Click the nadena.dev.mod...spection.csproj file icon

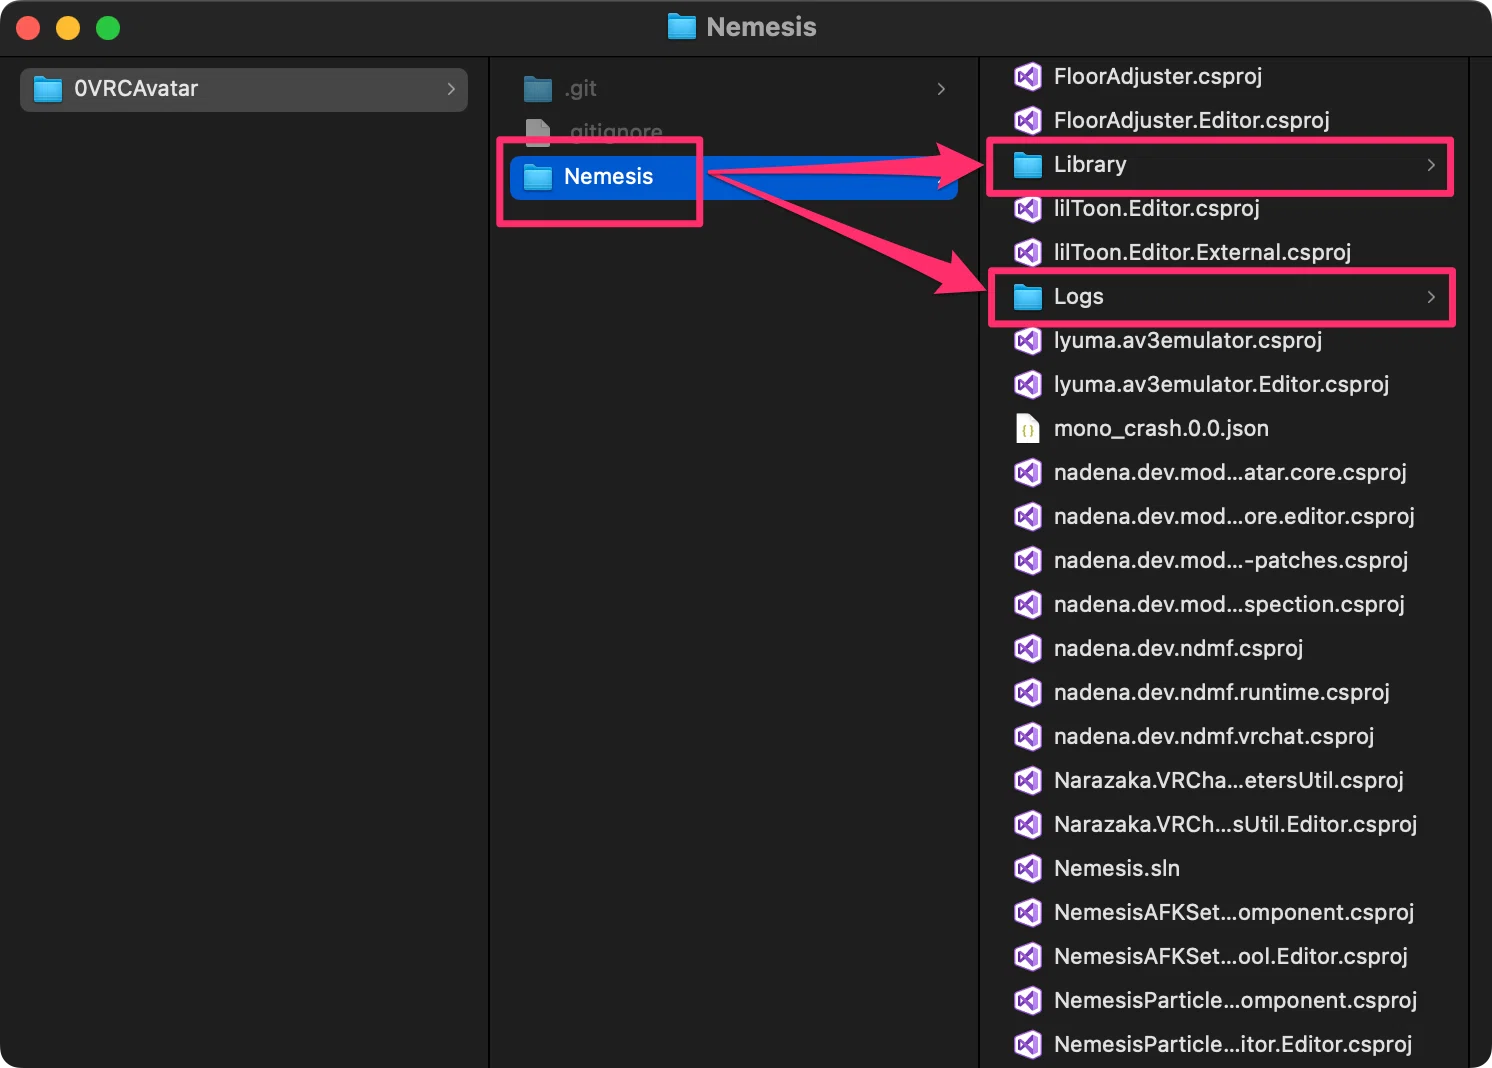(1028, 604)
